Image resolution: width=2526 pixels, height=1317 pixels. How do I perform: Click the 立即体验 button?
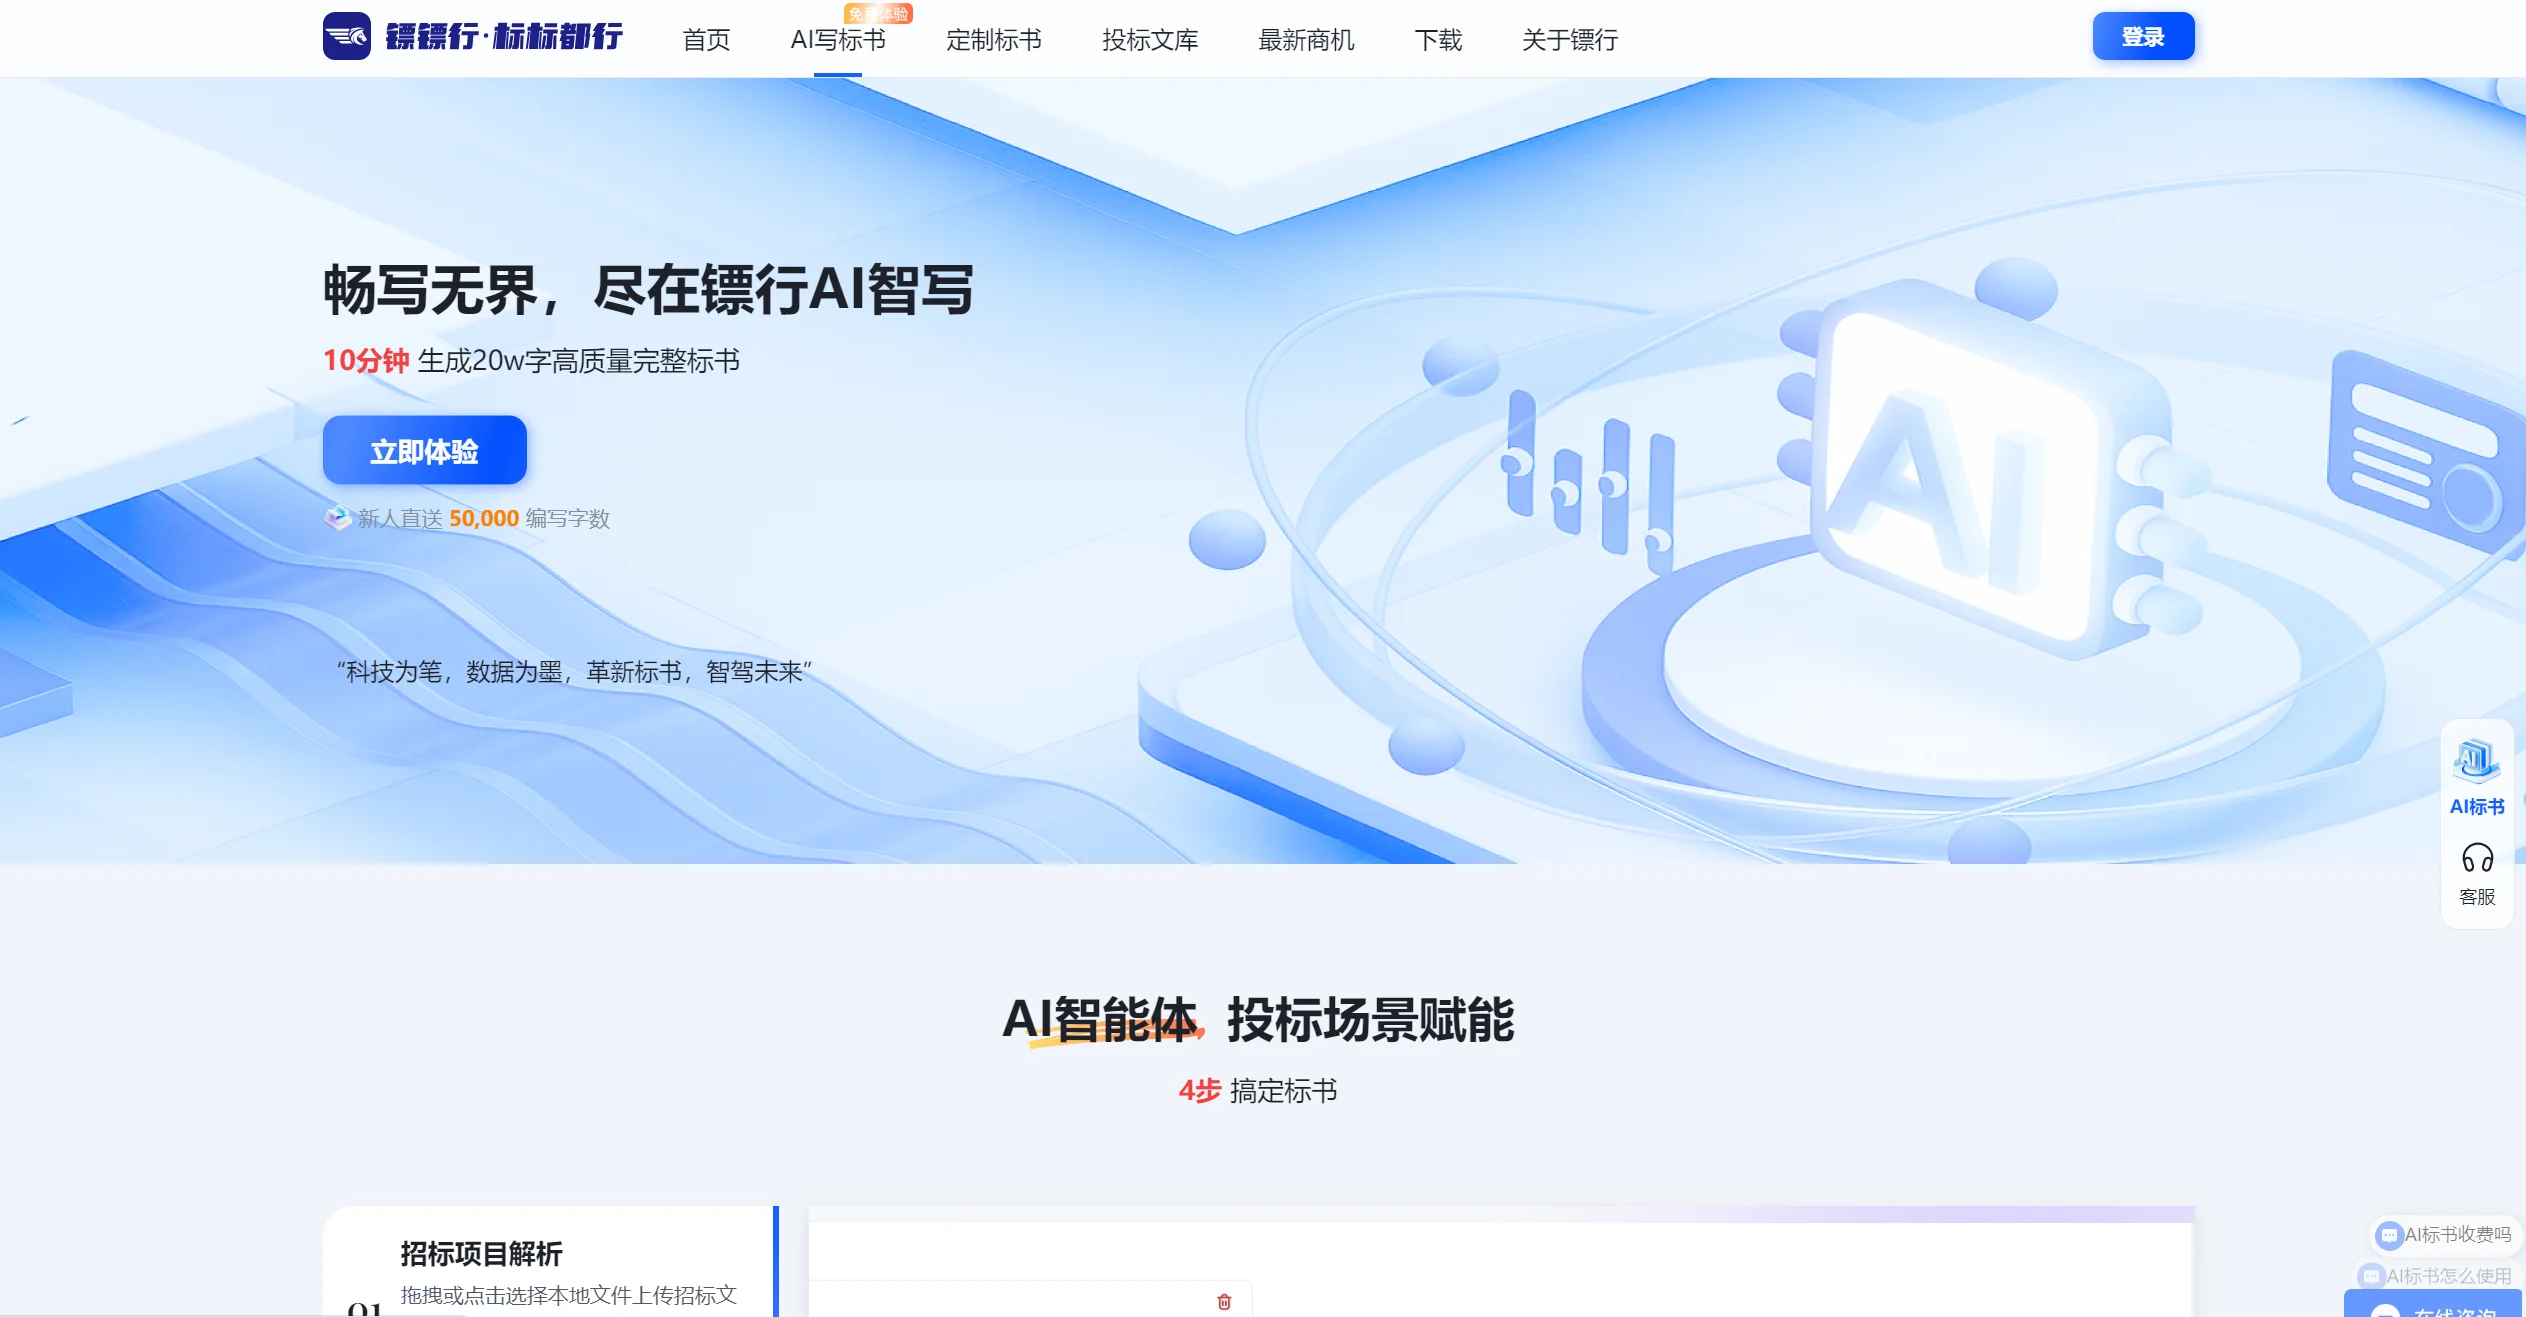pyautogui.click(x=424, y=450)
